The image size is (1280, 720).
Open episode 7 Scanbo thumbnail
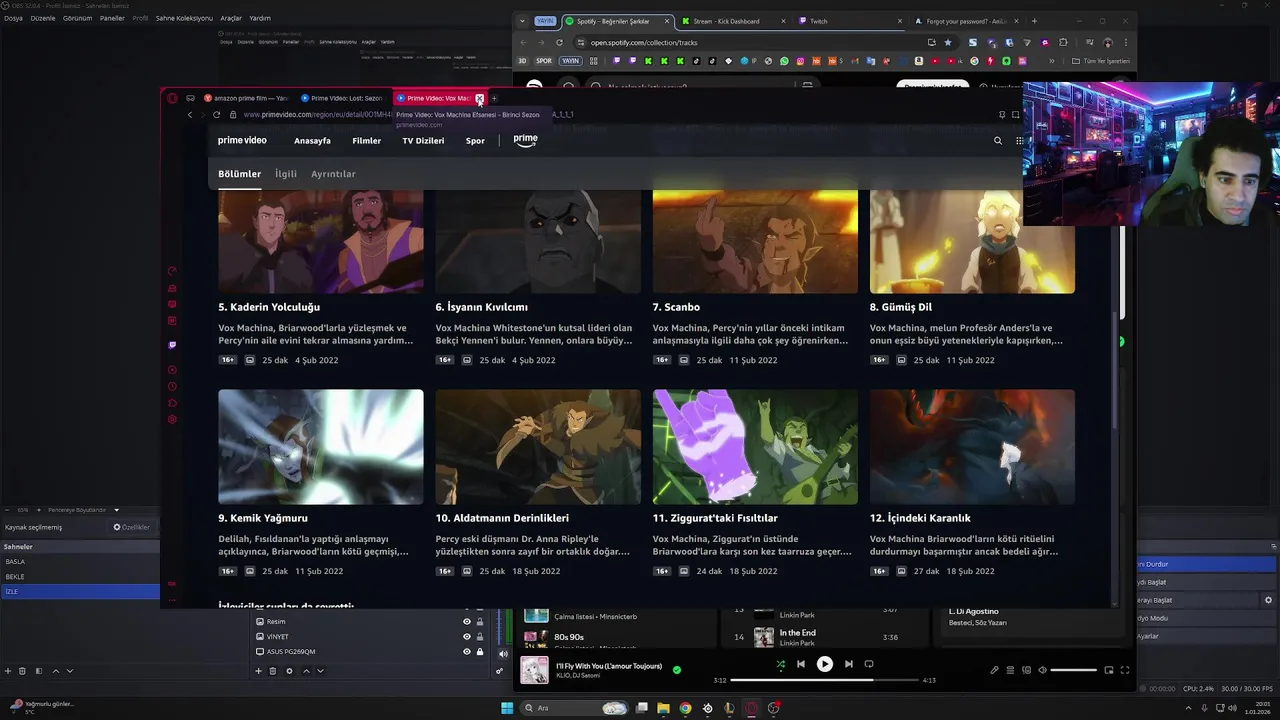click(755, 241)
